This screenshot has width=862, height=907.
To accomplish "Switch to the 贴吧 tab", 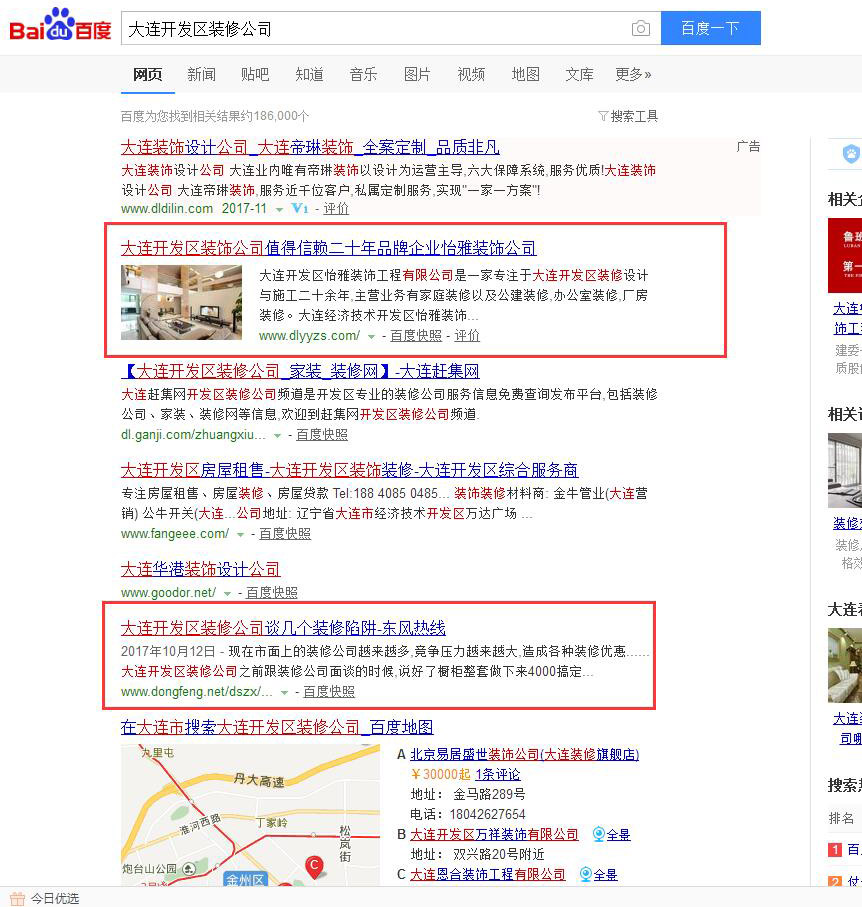I will [255, 75].
